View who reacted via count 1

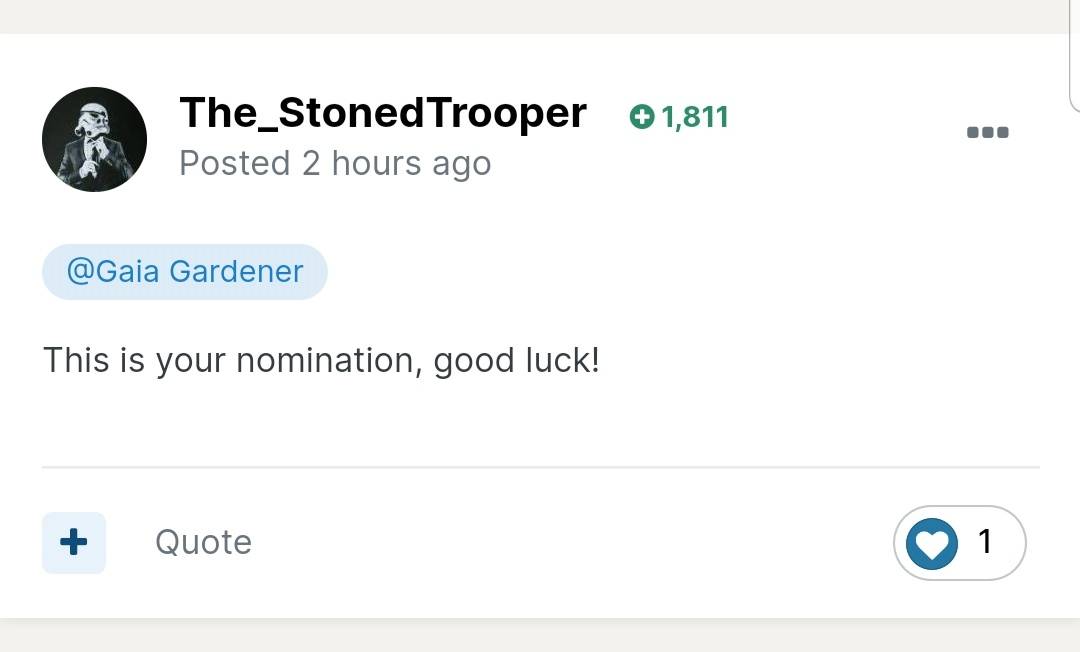(x=986, y=541)
